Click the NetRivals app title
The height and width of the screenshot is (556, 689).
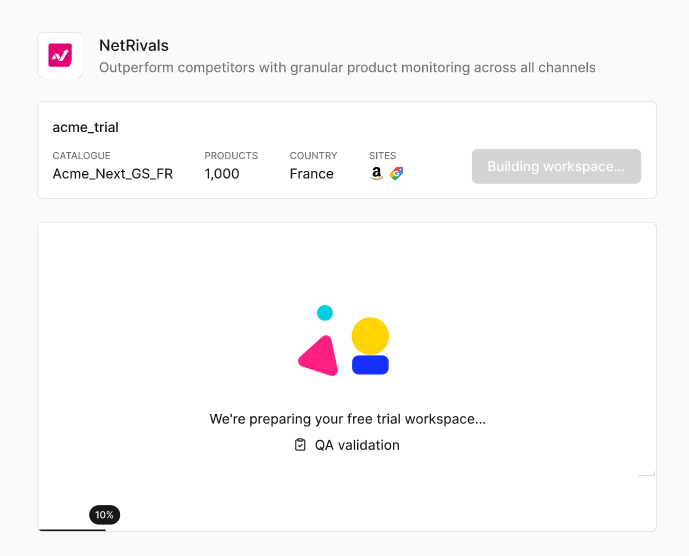click(133, 45)
